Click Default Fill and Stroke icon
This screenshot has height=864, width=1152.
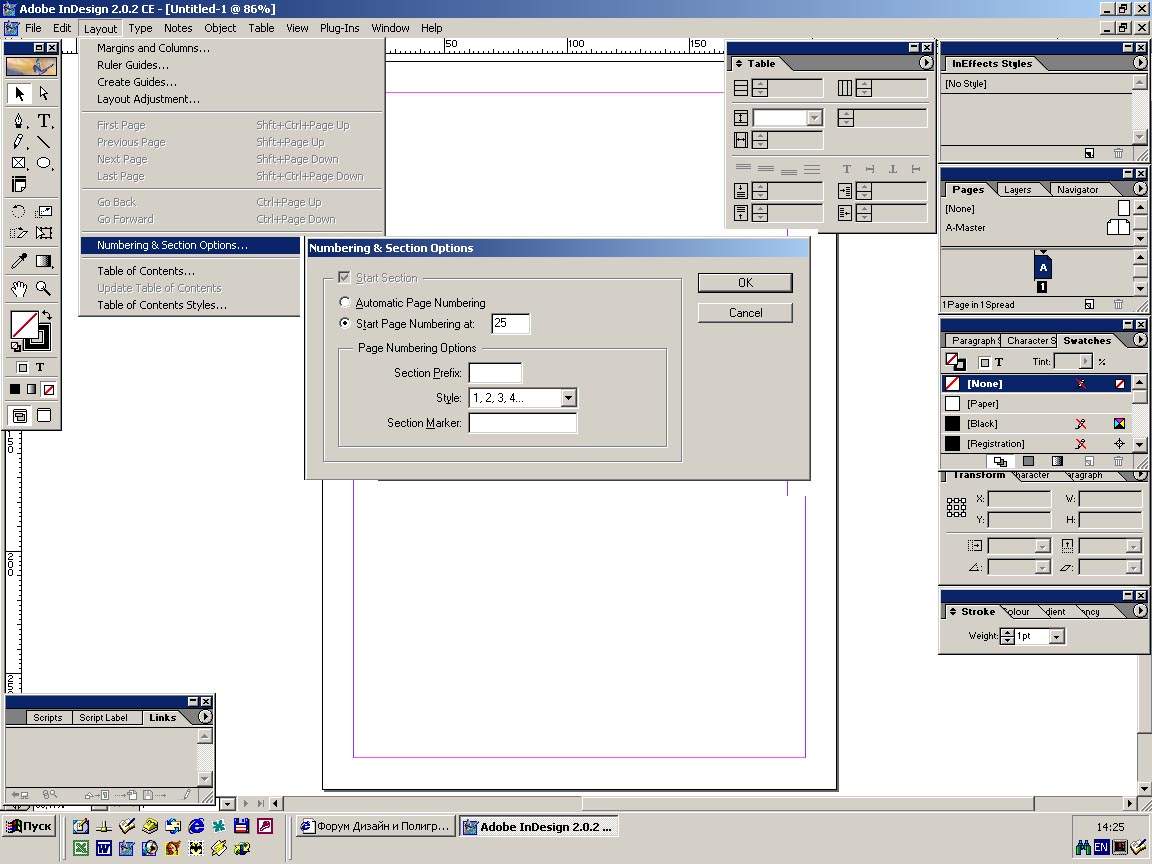15,346
